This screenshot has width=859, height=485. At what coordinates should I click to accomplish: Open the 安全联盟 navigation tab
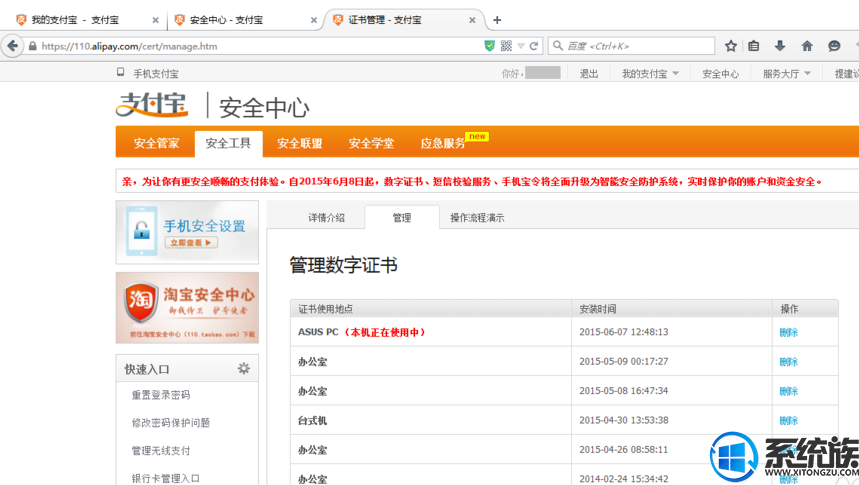[x=300, y=144]
